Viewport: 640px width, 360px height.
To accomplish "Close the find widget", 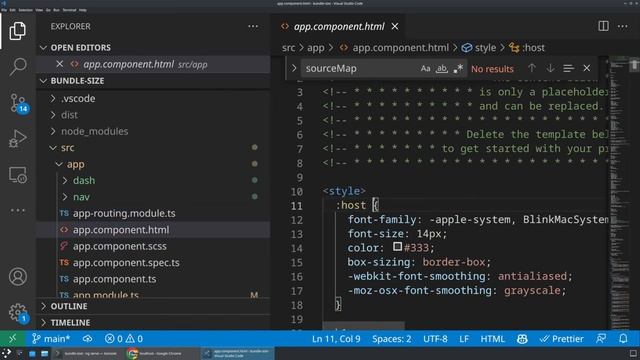I will click(x=587, y=68).
